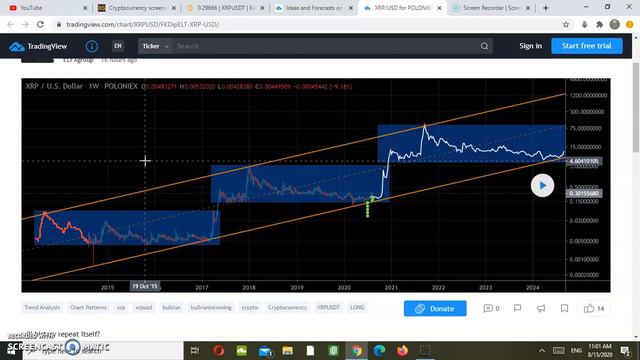Switch to the Cryptocurrency screener tab
640x360 pixels.
[136, 8]
